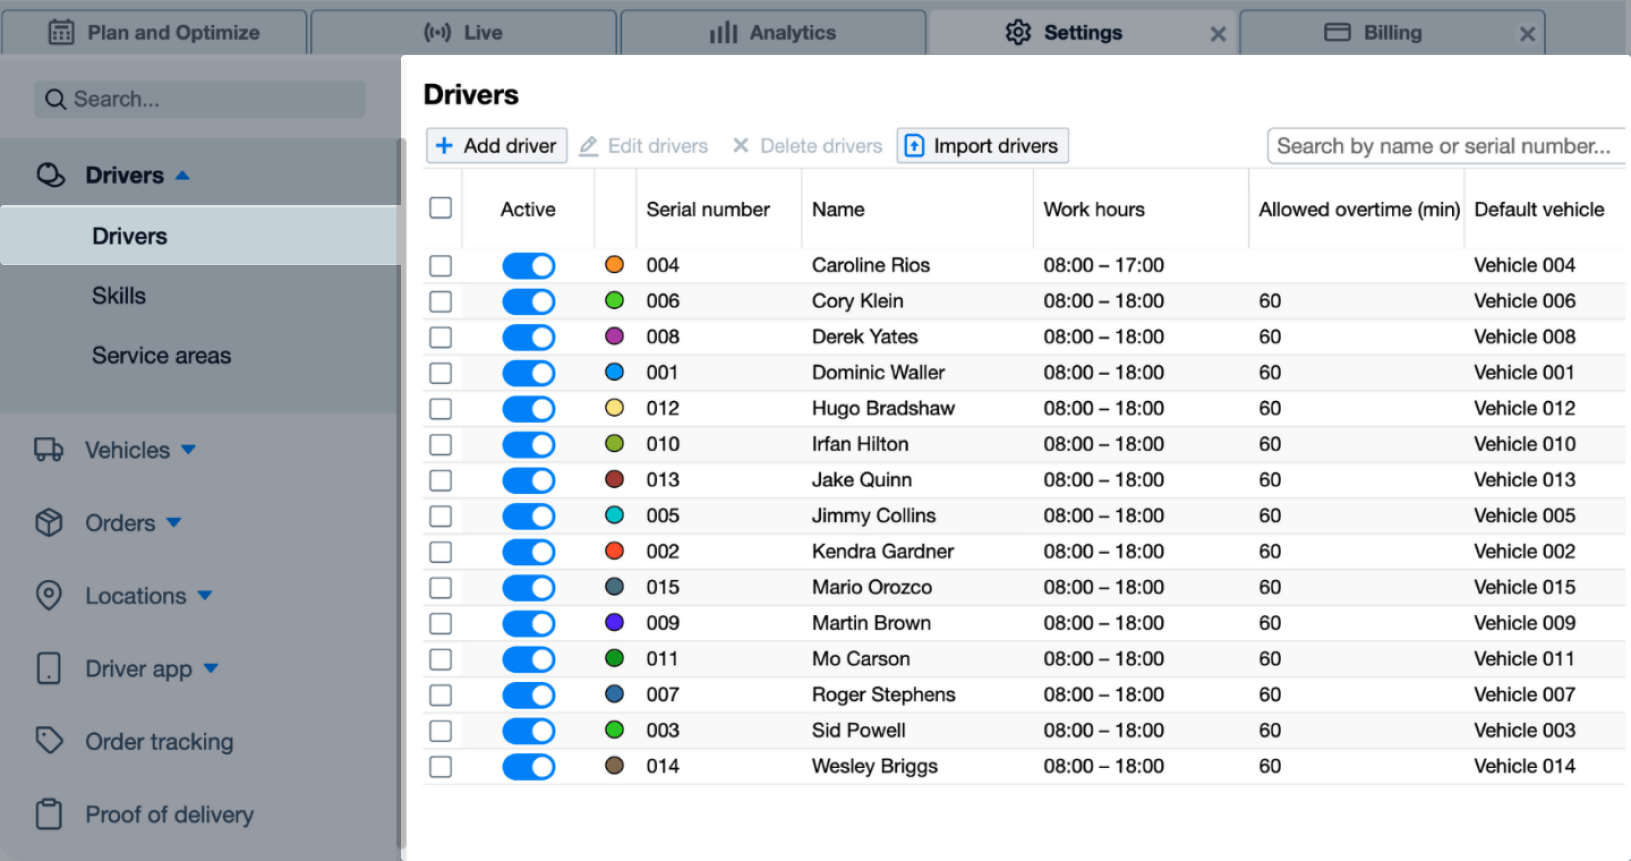The image size is (1631, 861).
Task: Tick the checkbox for Hugo Bradshaw
Action: click(x=441, y=409)
